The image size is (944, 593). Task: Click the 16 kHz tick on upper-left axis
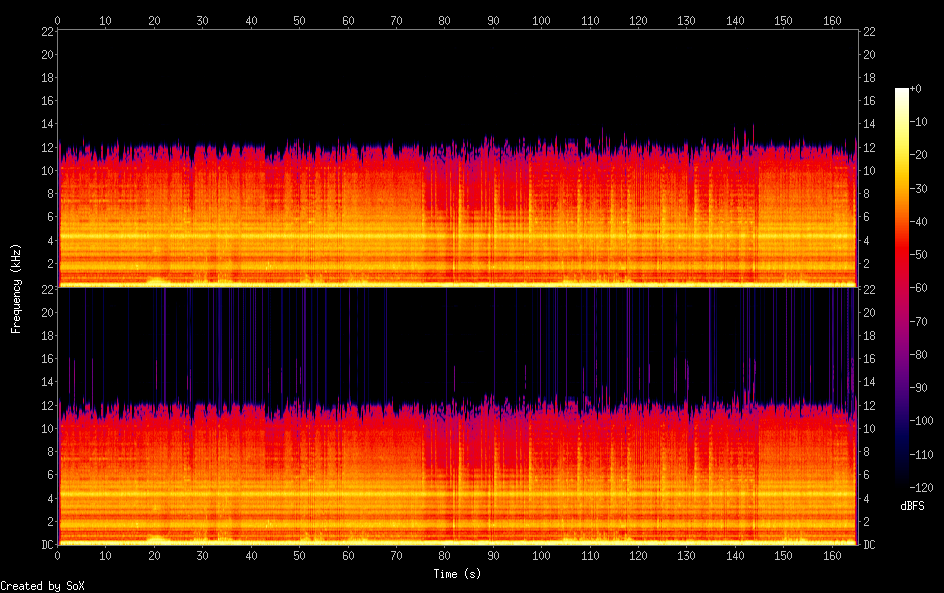46,101
